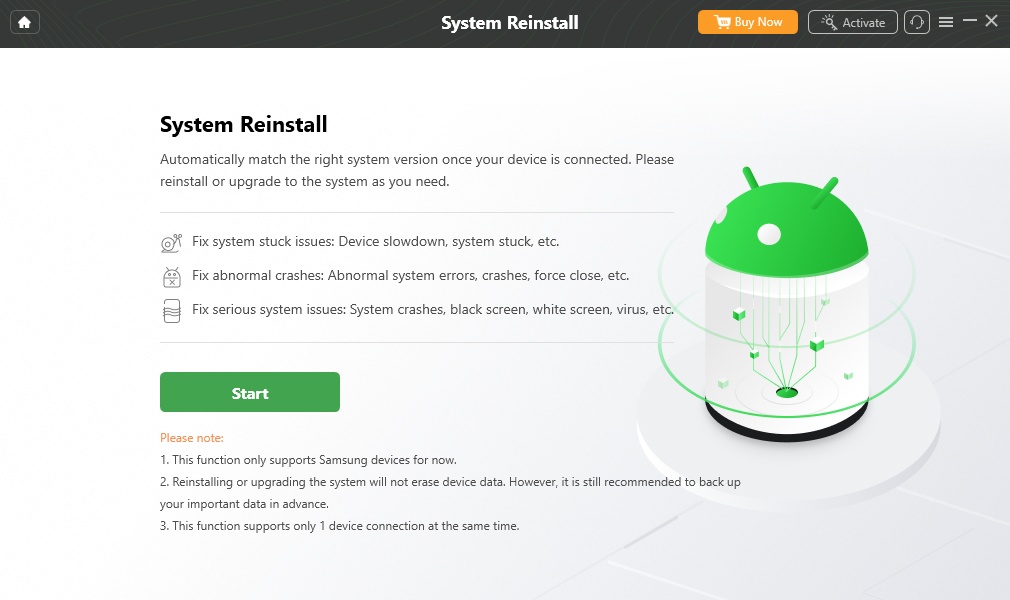Close the System Reinstall window

click(991, 21)
